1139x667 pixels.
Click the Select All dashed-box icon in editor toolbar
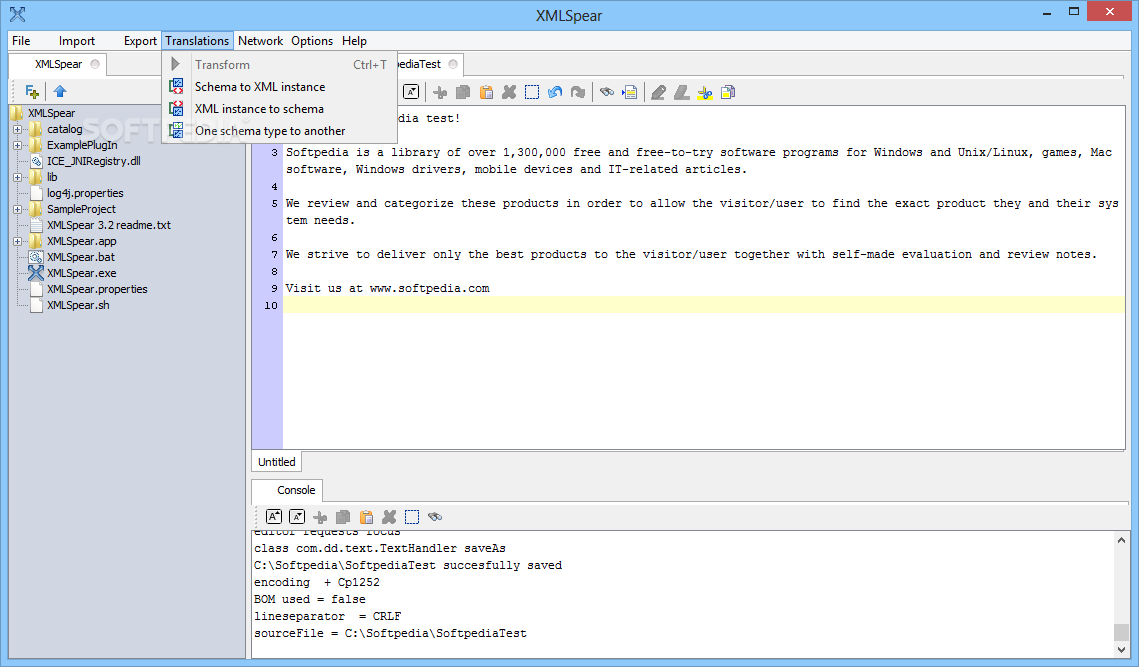[x=532, y=92]
